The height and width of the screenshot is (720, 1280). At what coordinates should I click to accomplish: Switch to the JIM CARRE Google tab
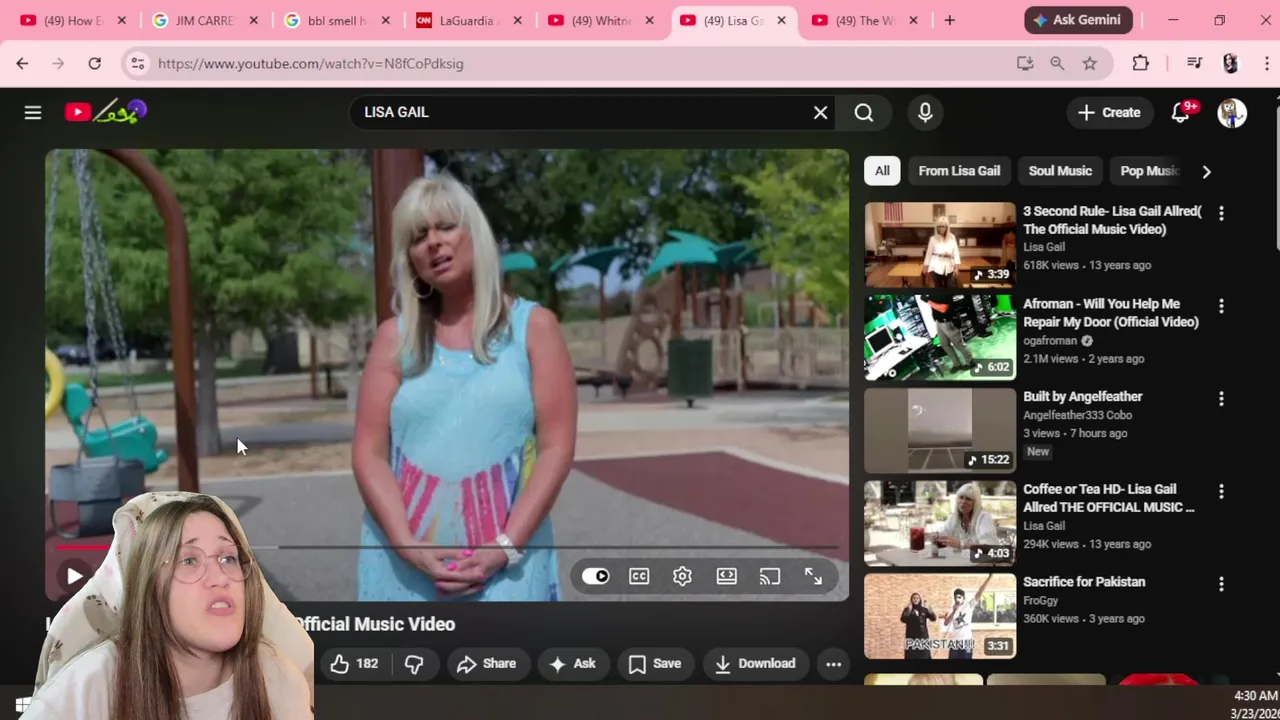pyautogui.click(x=204, y=20)
